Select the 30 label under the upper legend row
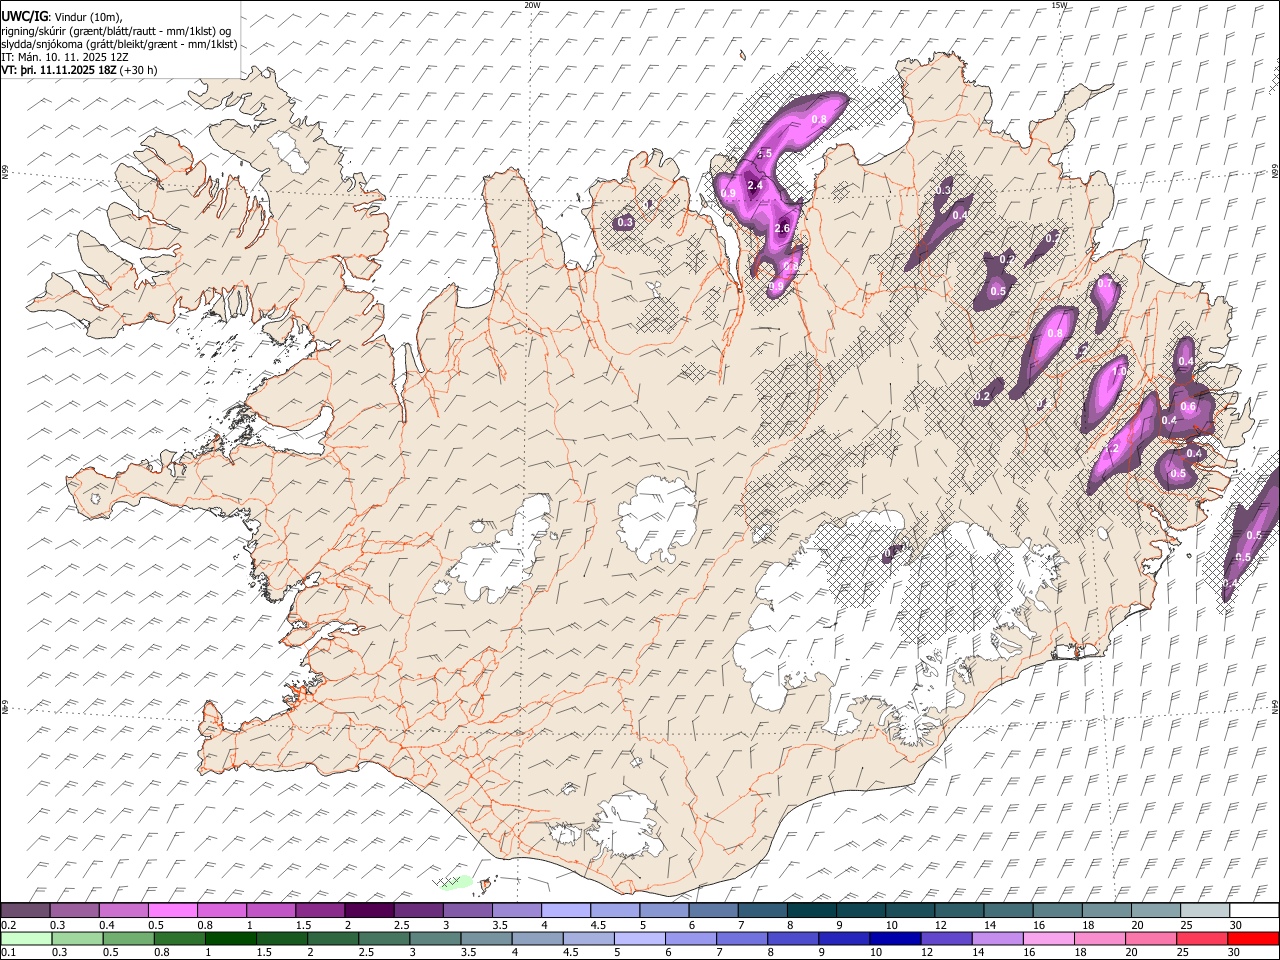The image size is (1280, 960). pos(1236,925)
